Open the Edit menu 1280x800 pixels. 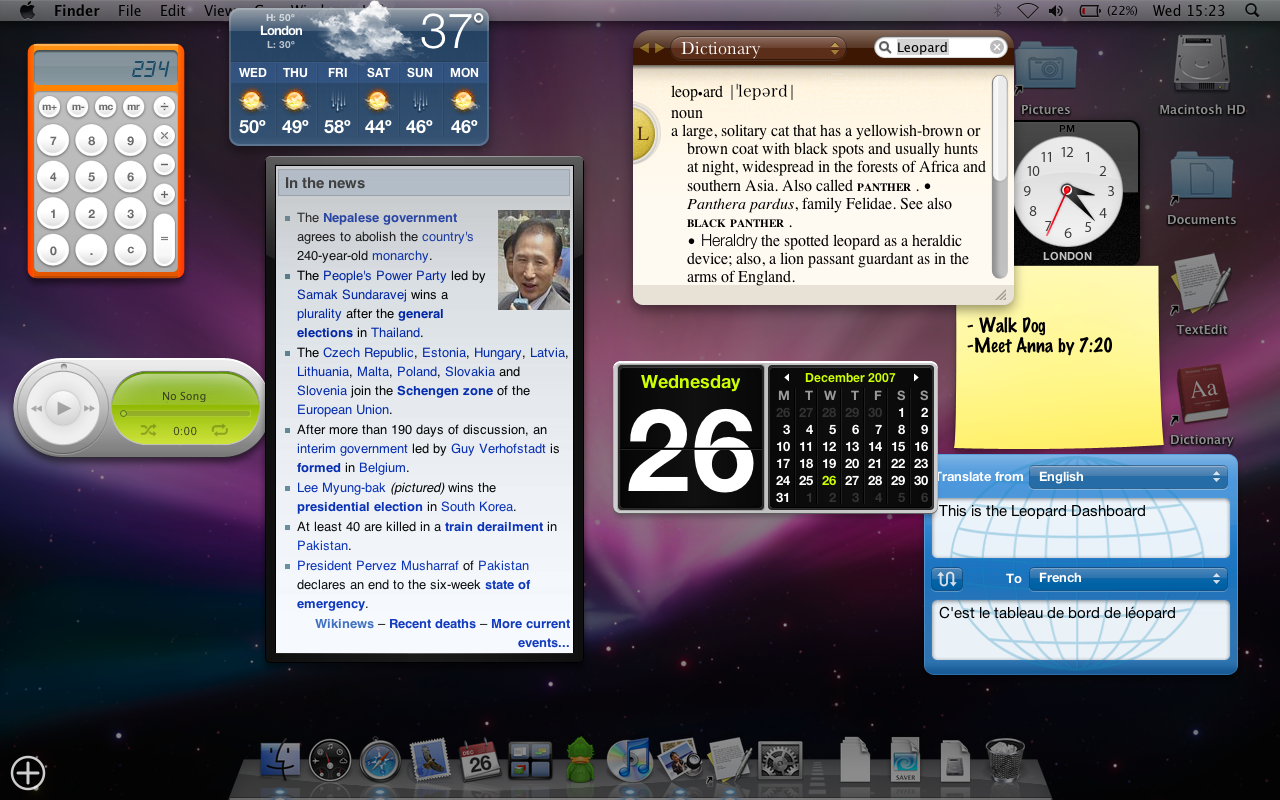pyautogui.click(x=173, y=10)
